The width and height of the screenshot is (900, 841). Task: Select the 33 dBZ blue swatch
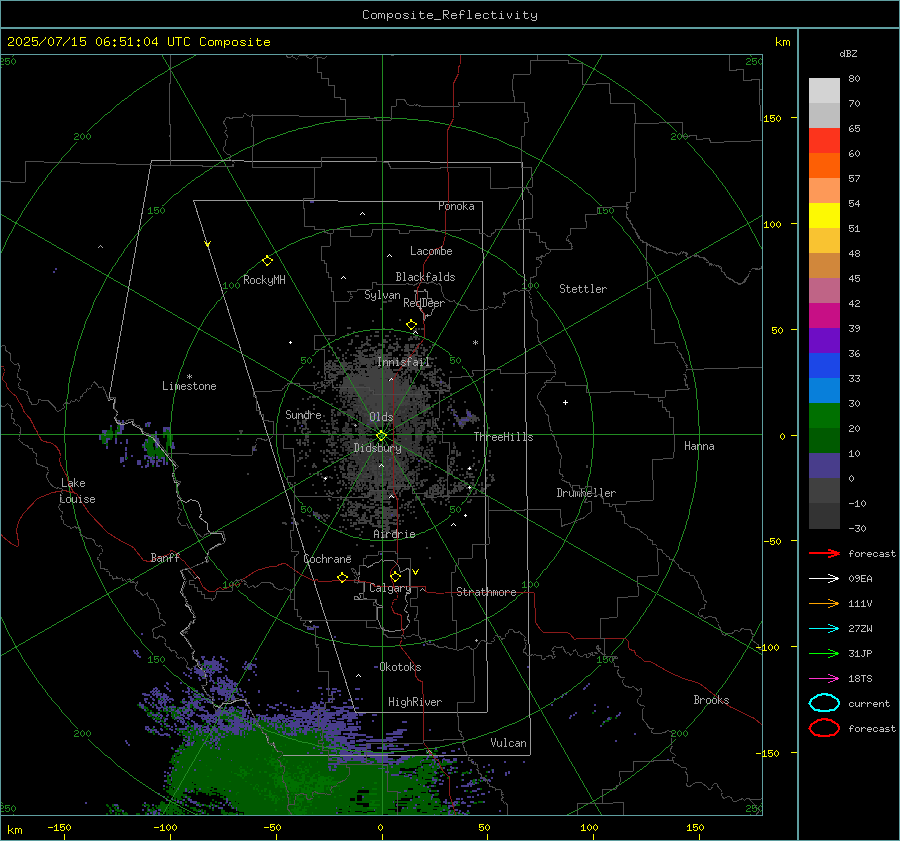click(x=824, y=390)
